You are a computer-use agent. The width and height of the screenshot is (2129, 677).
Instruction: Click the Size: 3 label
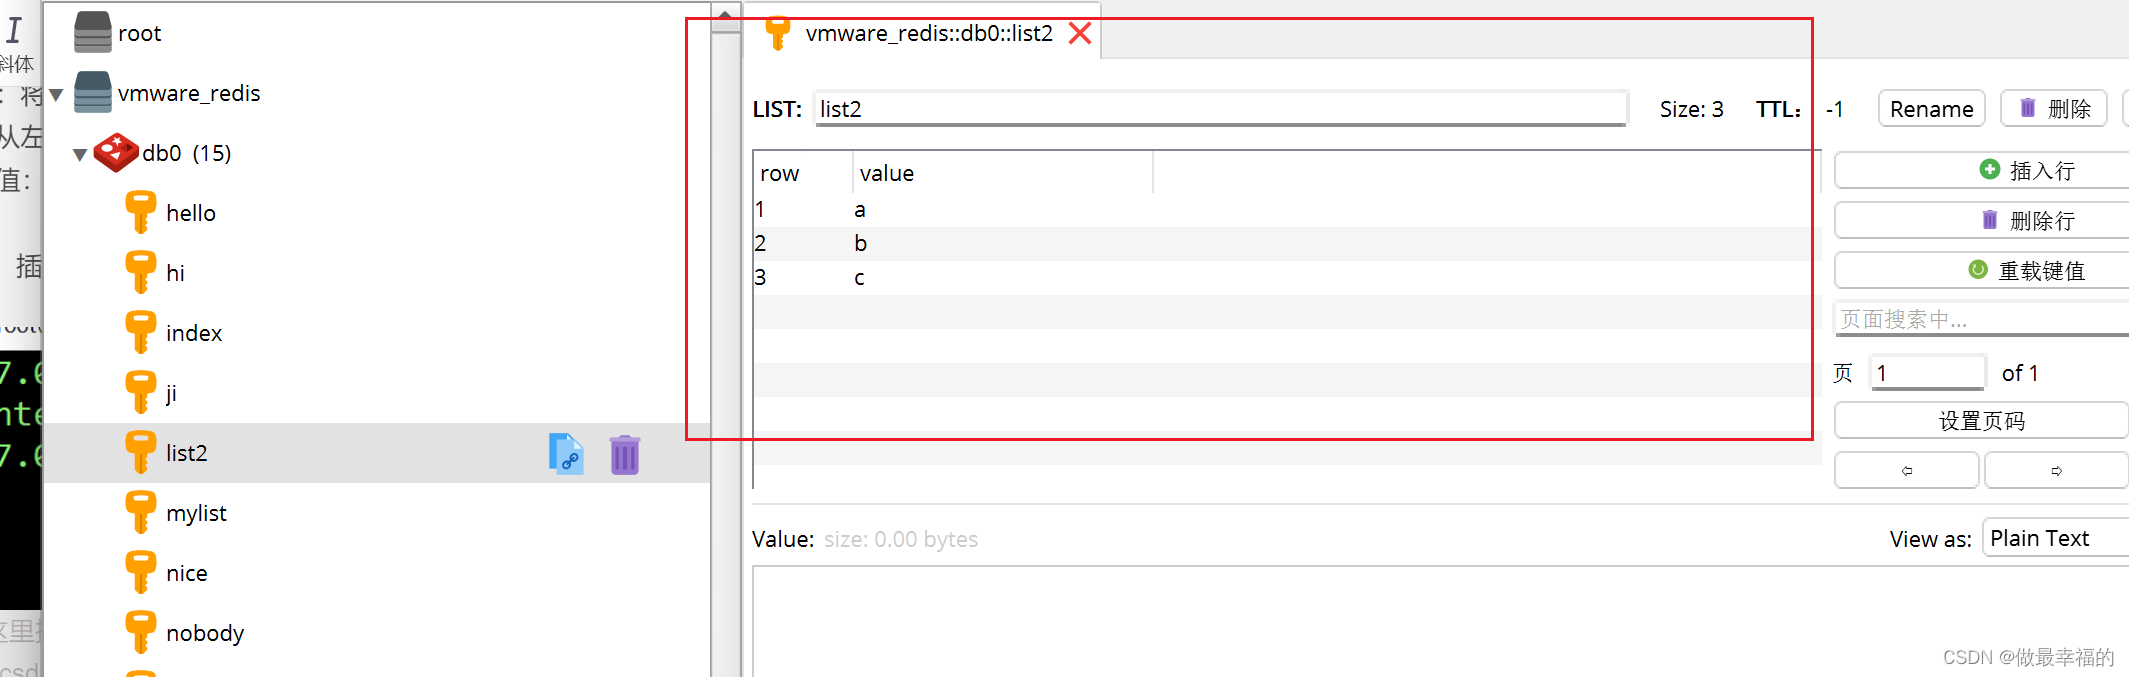1691,109
